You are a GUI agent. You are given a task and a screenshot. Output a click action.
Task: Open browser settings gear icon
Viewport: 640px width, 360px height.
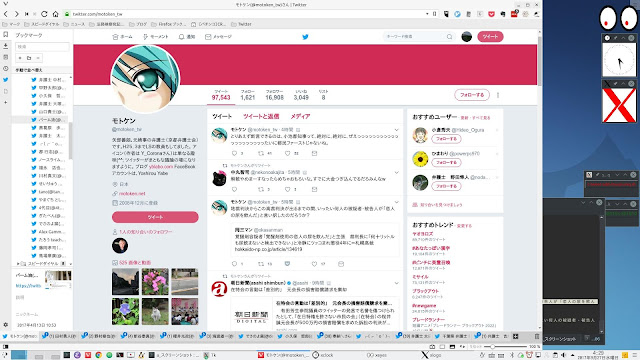click(6, 325)
